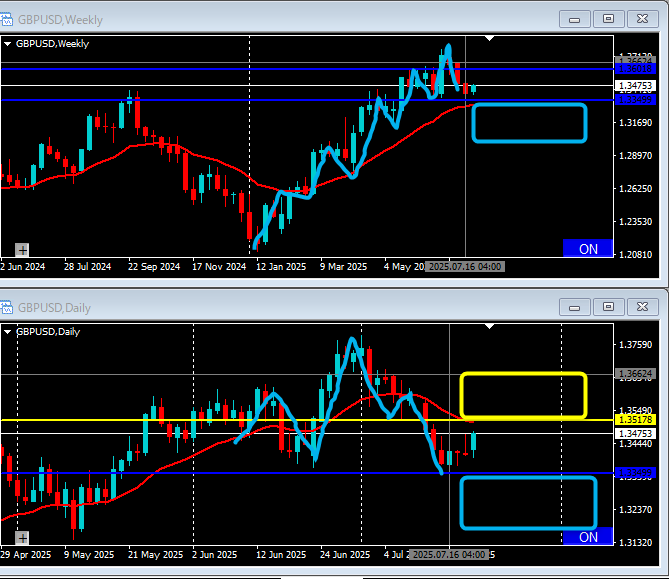Click the 2025.07.16 04:00 date label in Weekly chart

click(x=465, y=267)
